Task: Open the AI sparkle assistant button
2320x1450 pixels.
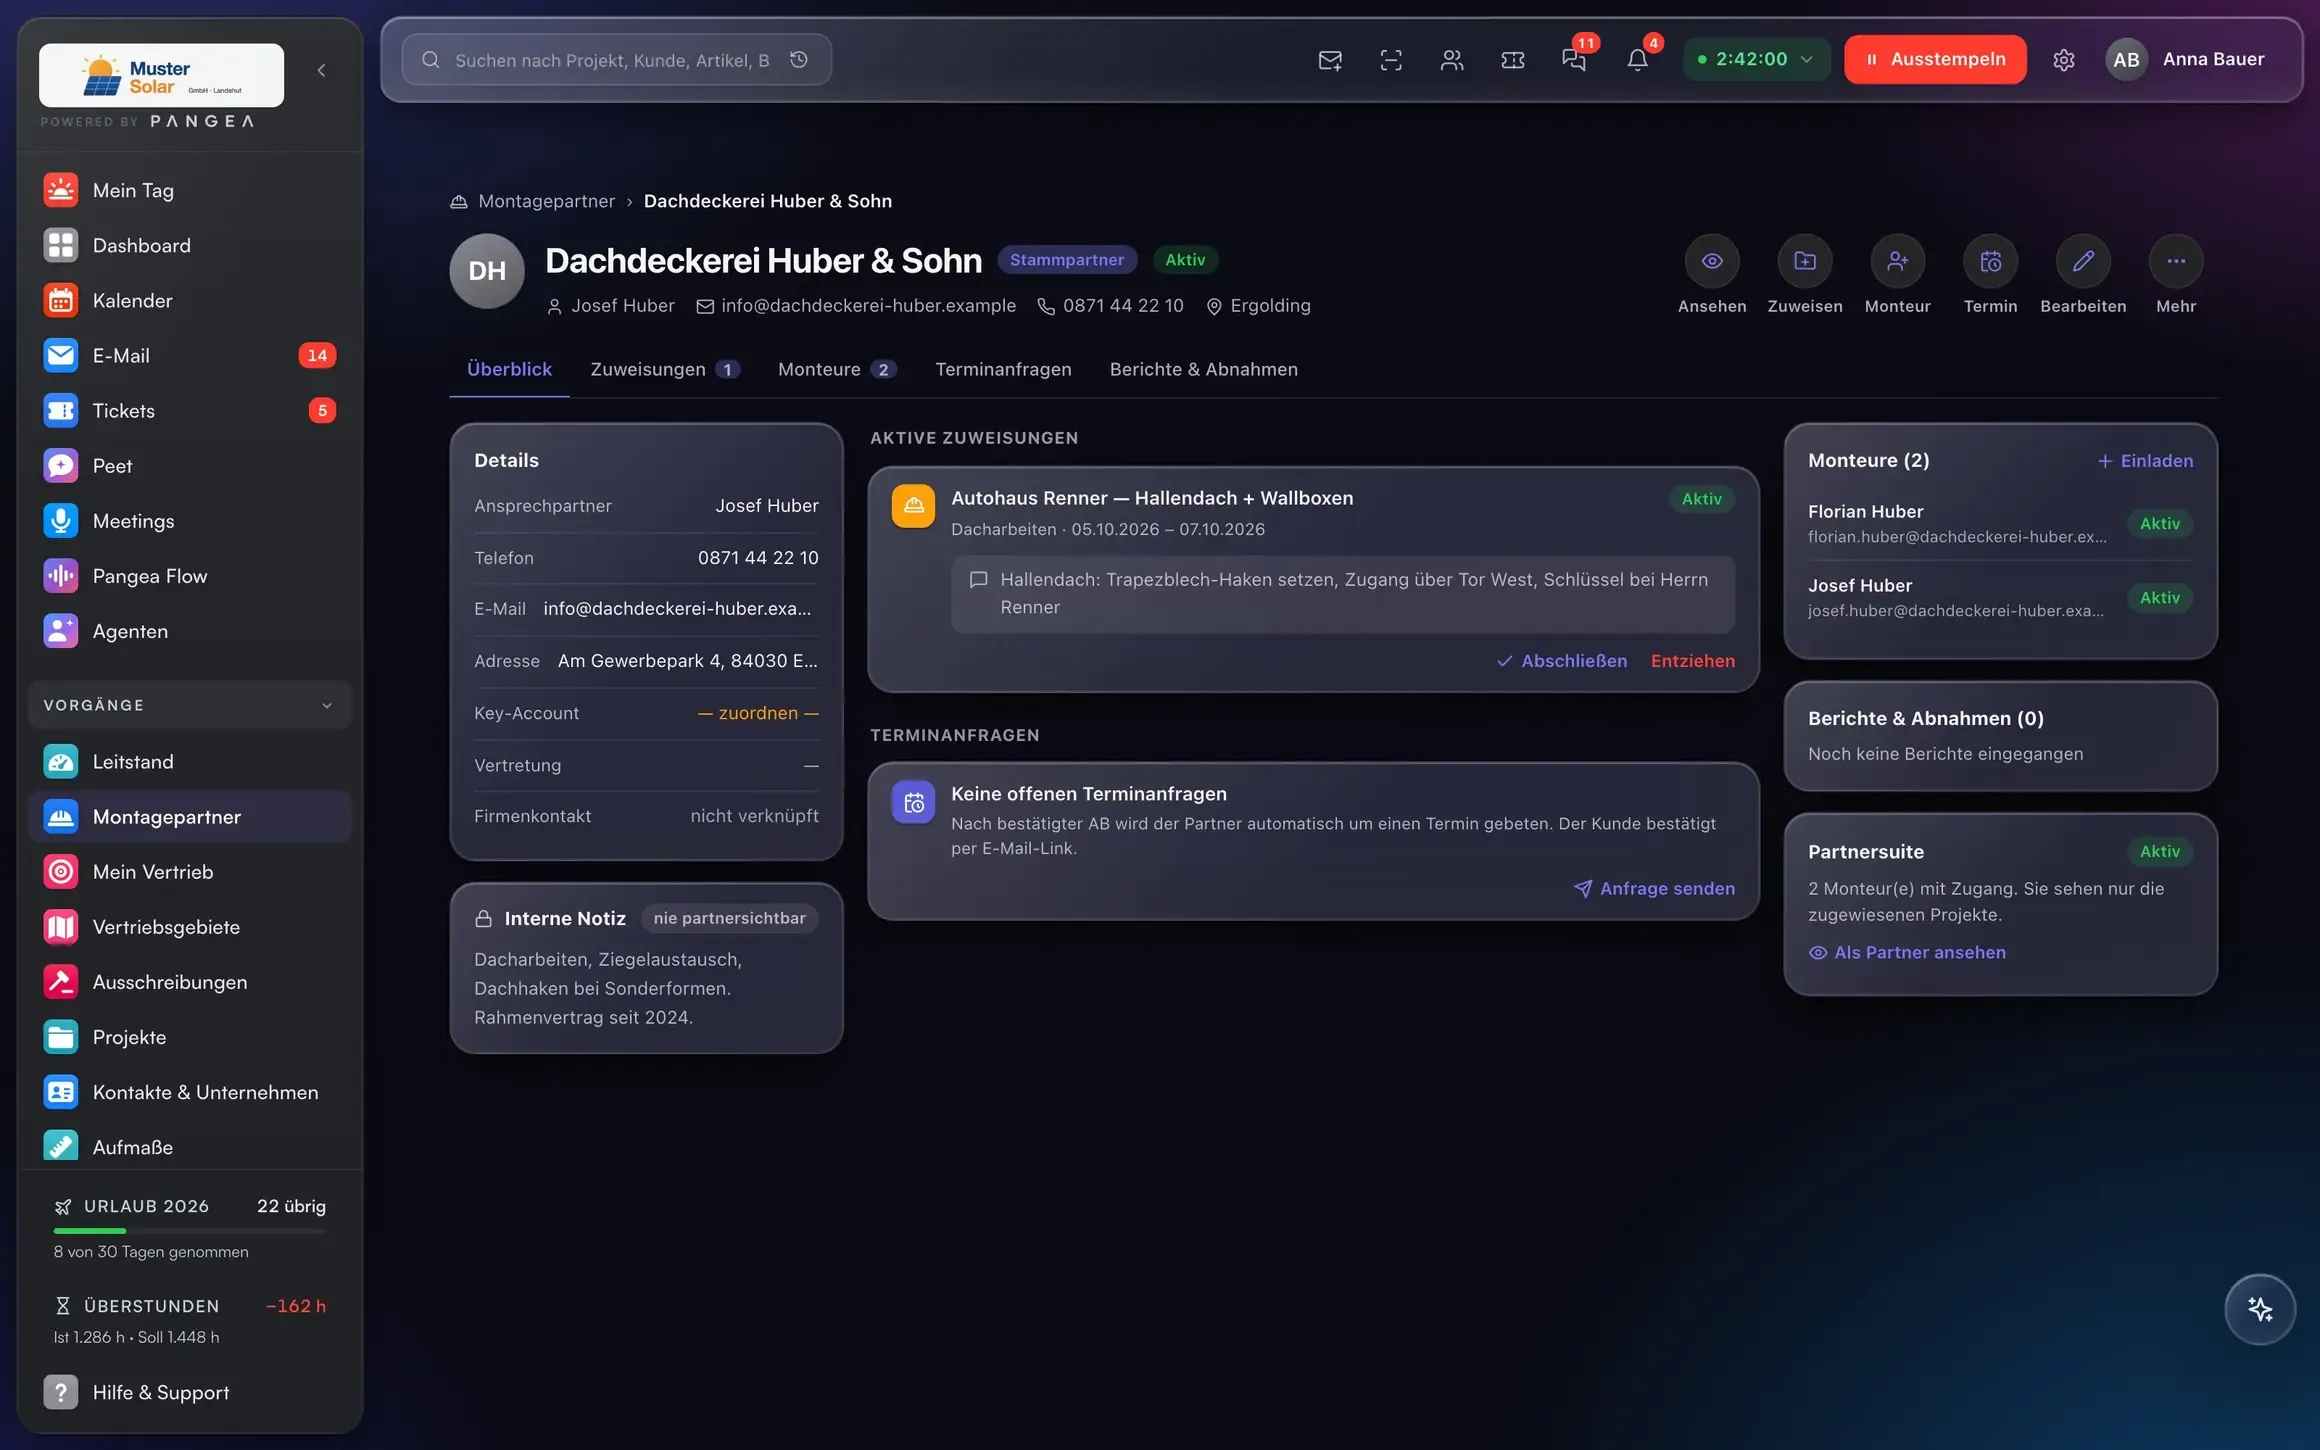Action: (2260, 1309)
